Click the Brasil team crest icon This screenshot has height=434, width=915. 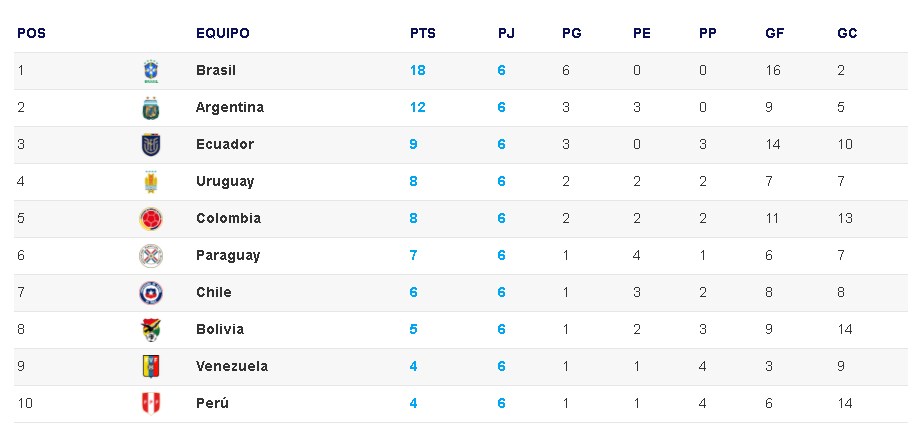point(151,71)
